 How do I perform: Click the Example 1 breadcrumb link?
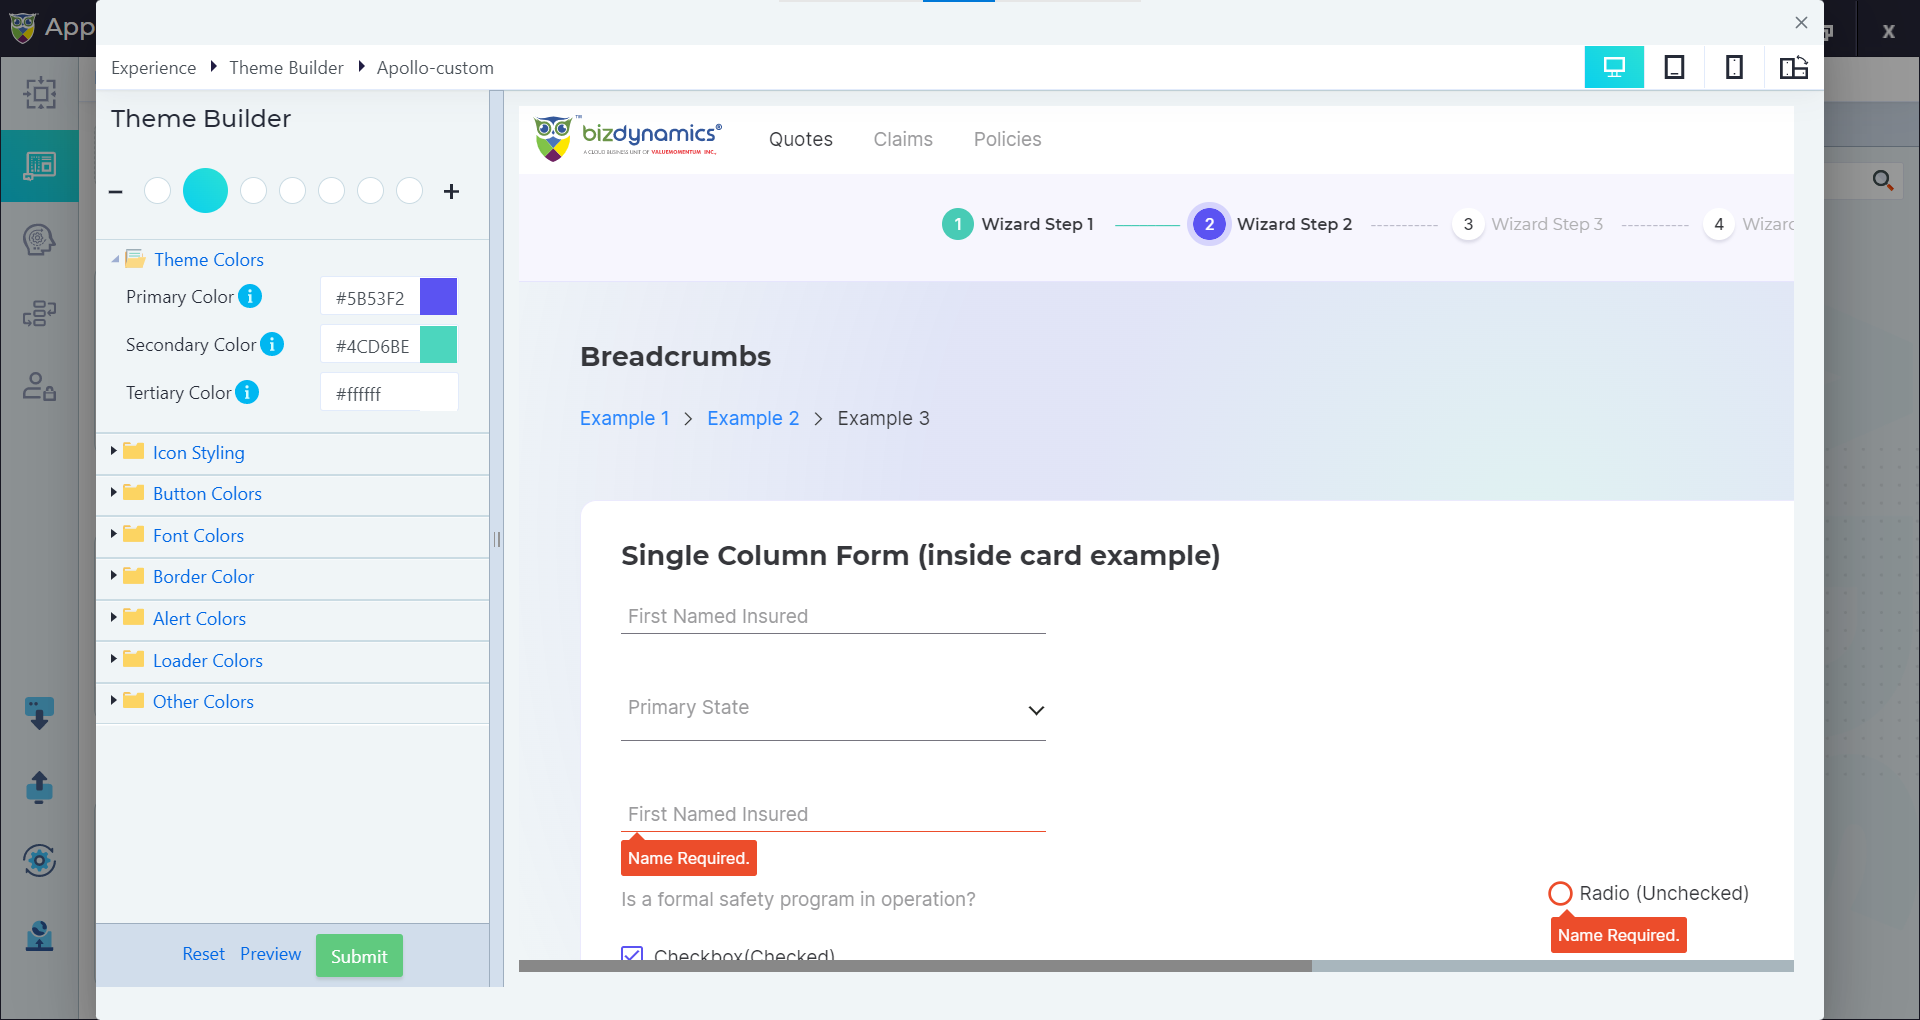tap(624, 418)
